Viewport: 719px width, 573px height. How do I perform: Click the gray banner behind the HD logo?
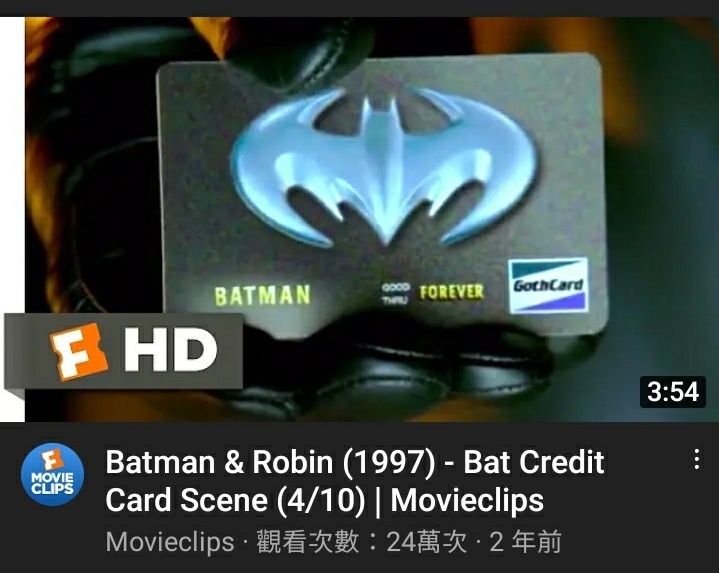click(124, 351)
